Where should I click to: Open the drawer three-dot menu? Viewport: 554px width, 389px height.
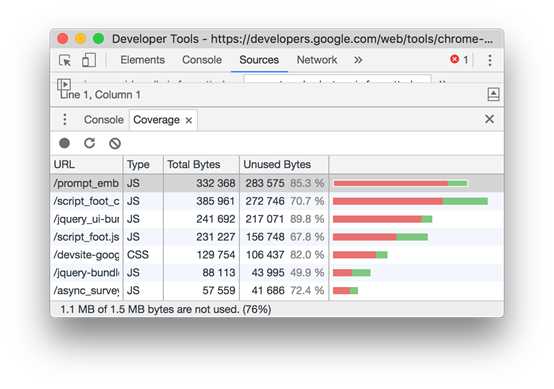65,119
